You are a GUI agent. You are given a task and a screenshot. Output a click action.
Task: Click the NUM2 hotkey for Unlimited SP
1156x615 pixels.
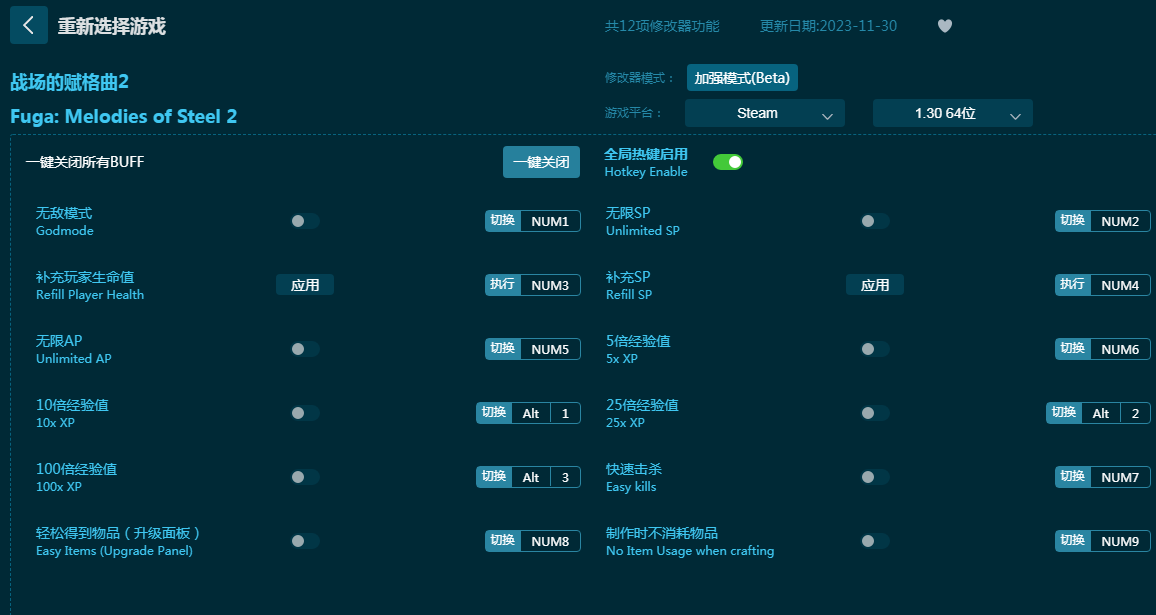(1120, 221)
